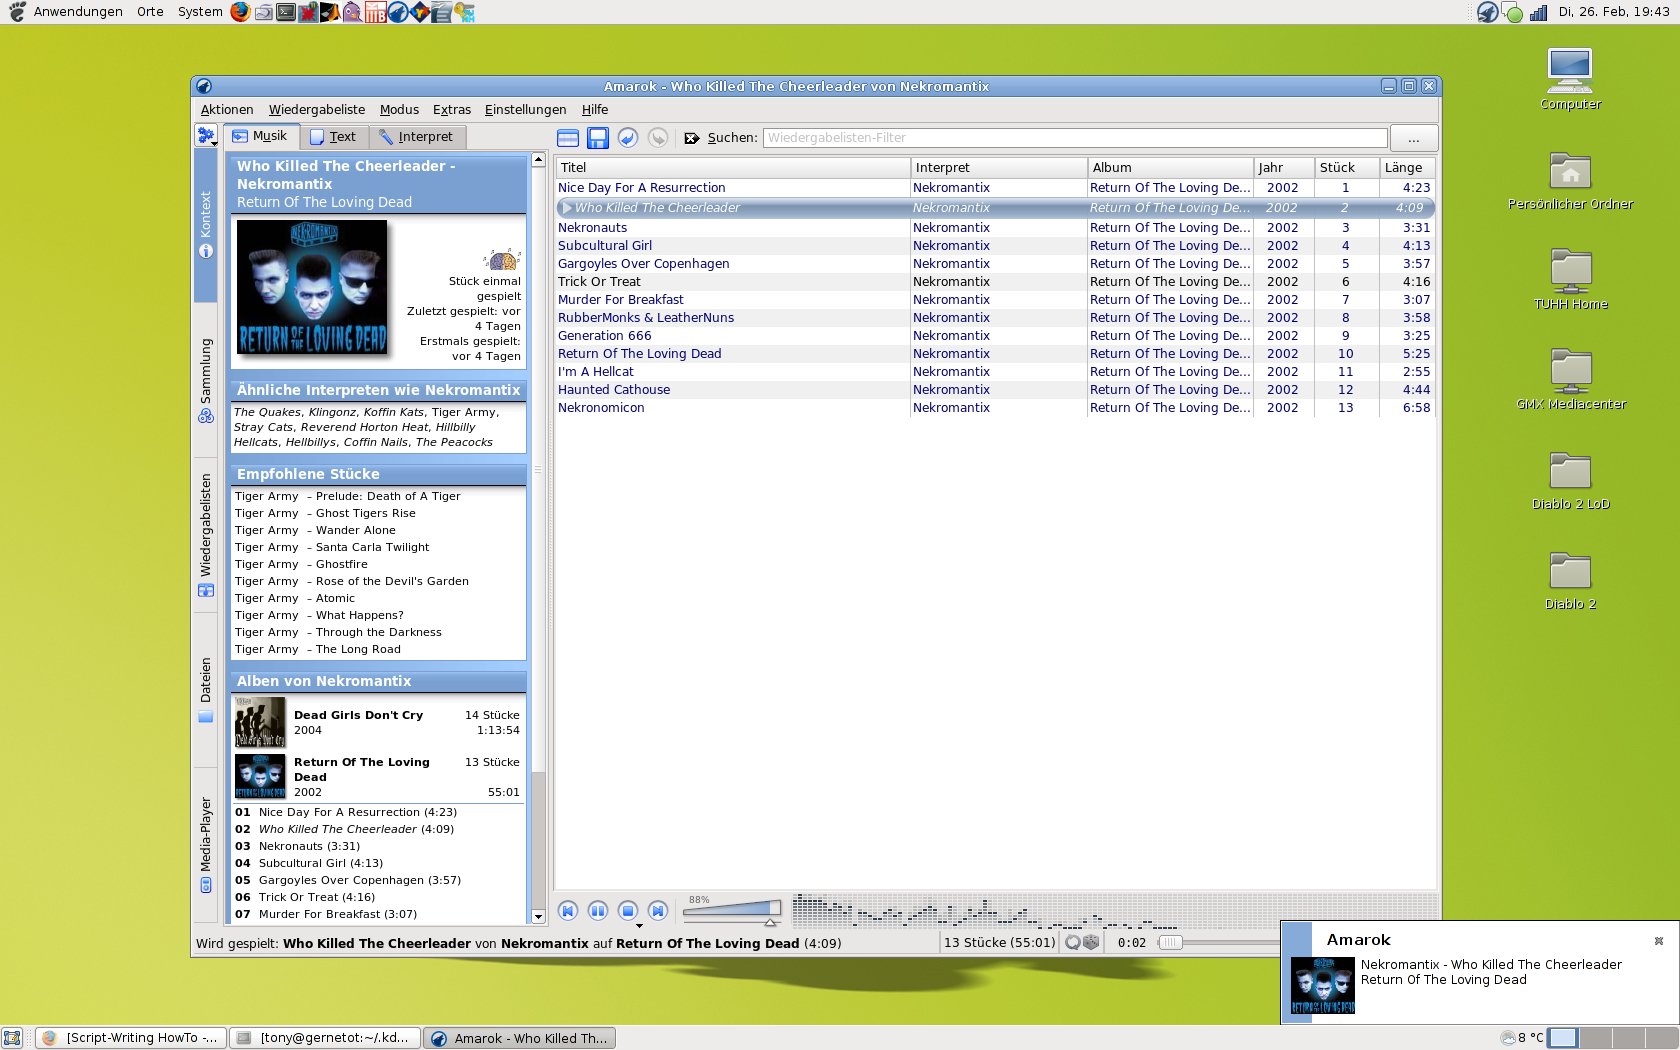
Task: Skip to next track
Action: (x=658, y=911)
